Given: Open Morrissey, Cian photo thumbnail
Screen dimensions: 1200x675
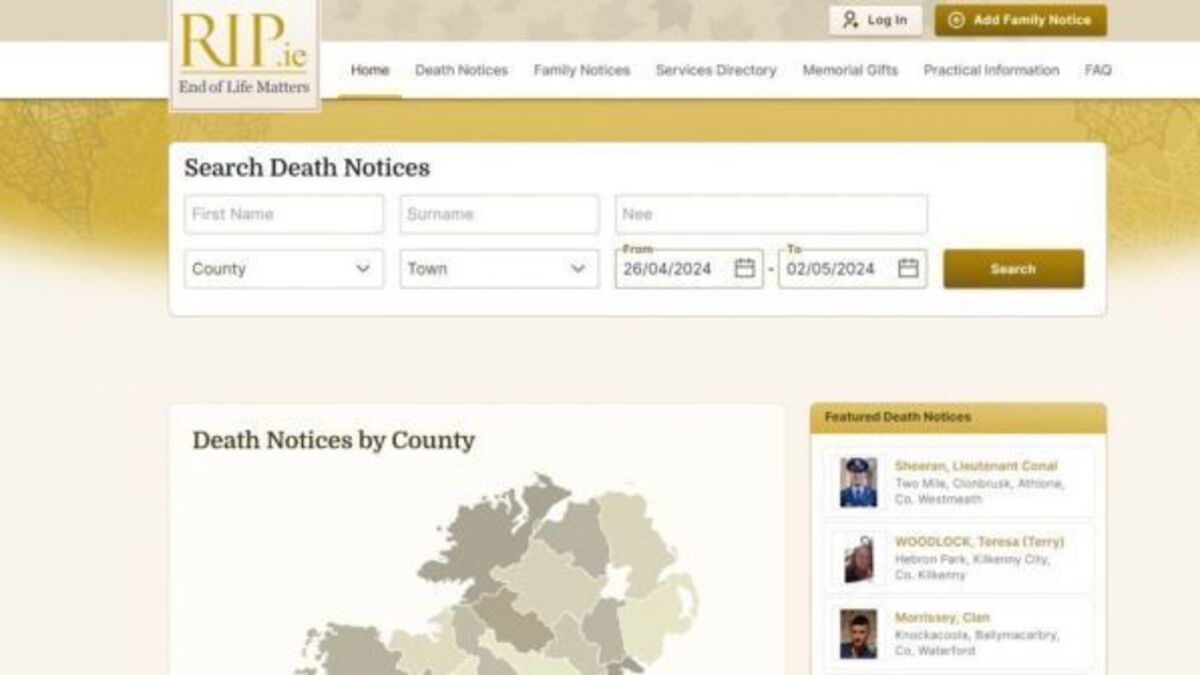Looking at the screenshot, I should [858, 634].
